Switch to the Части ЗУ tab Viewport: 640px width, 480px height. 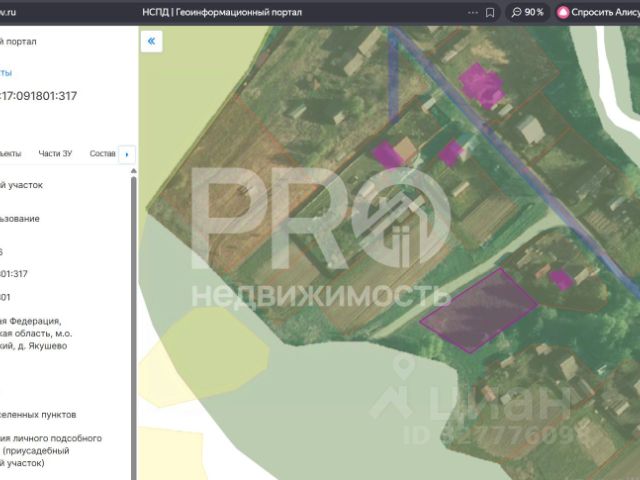pyautogui.click(x=55, y=153)
